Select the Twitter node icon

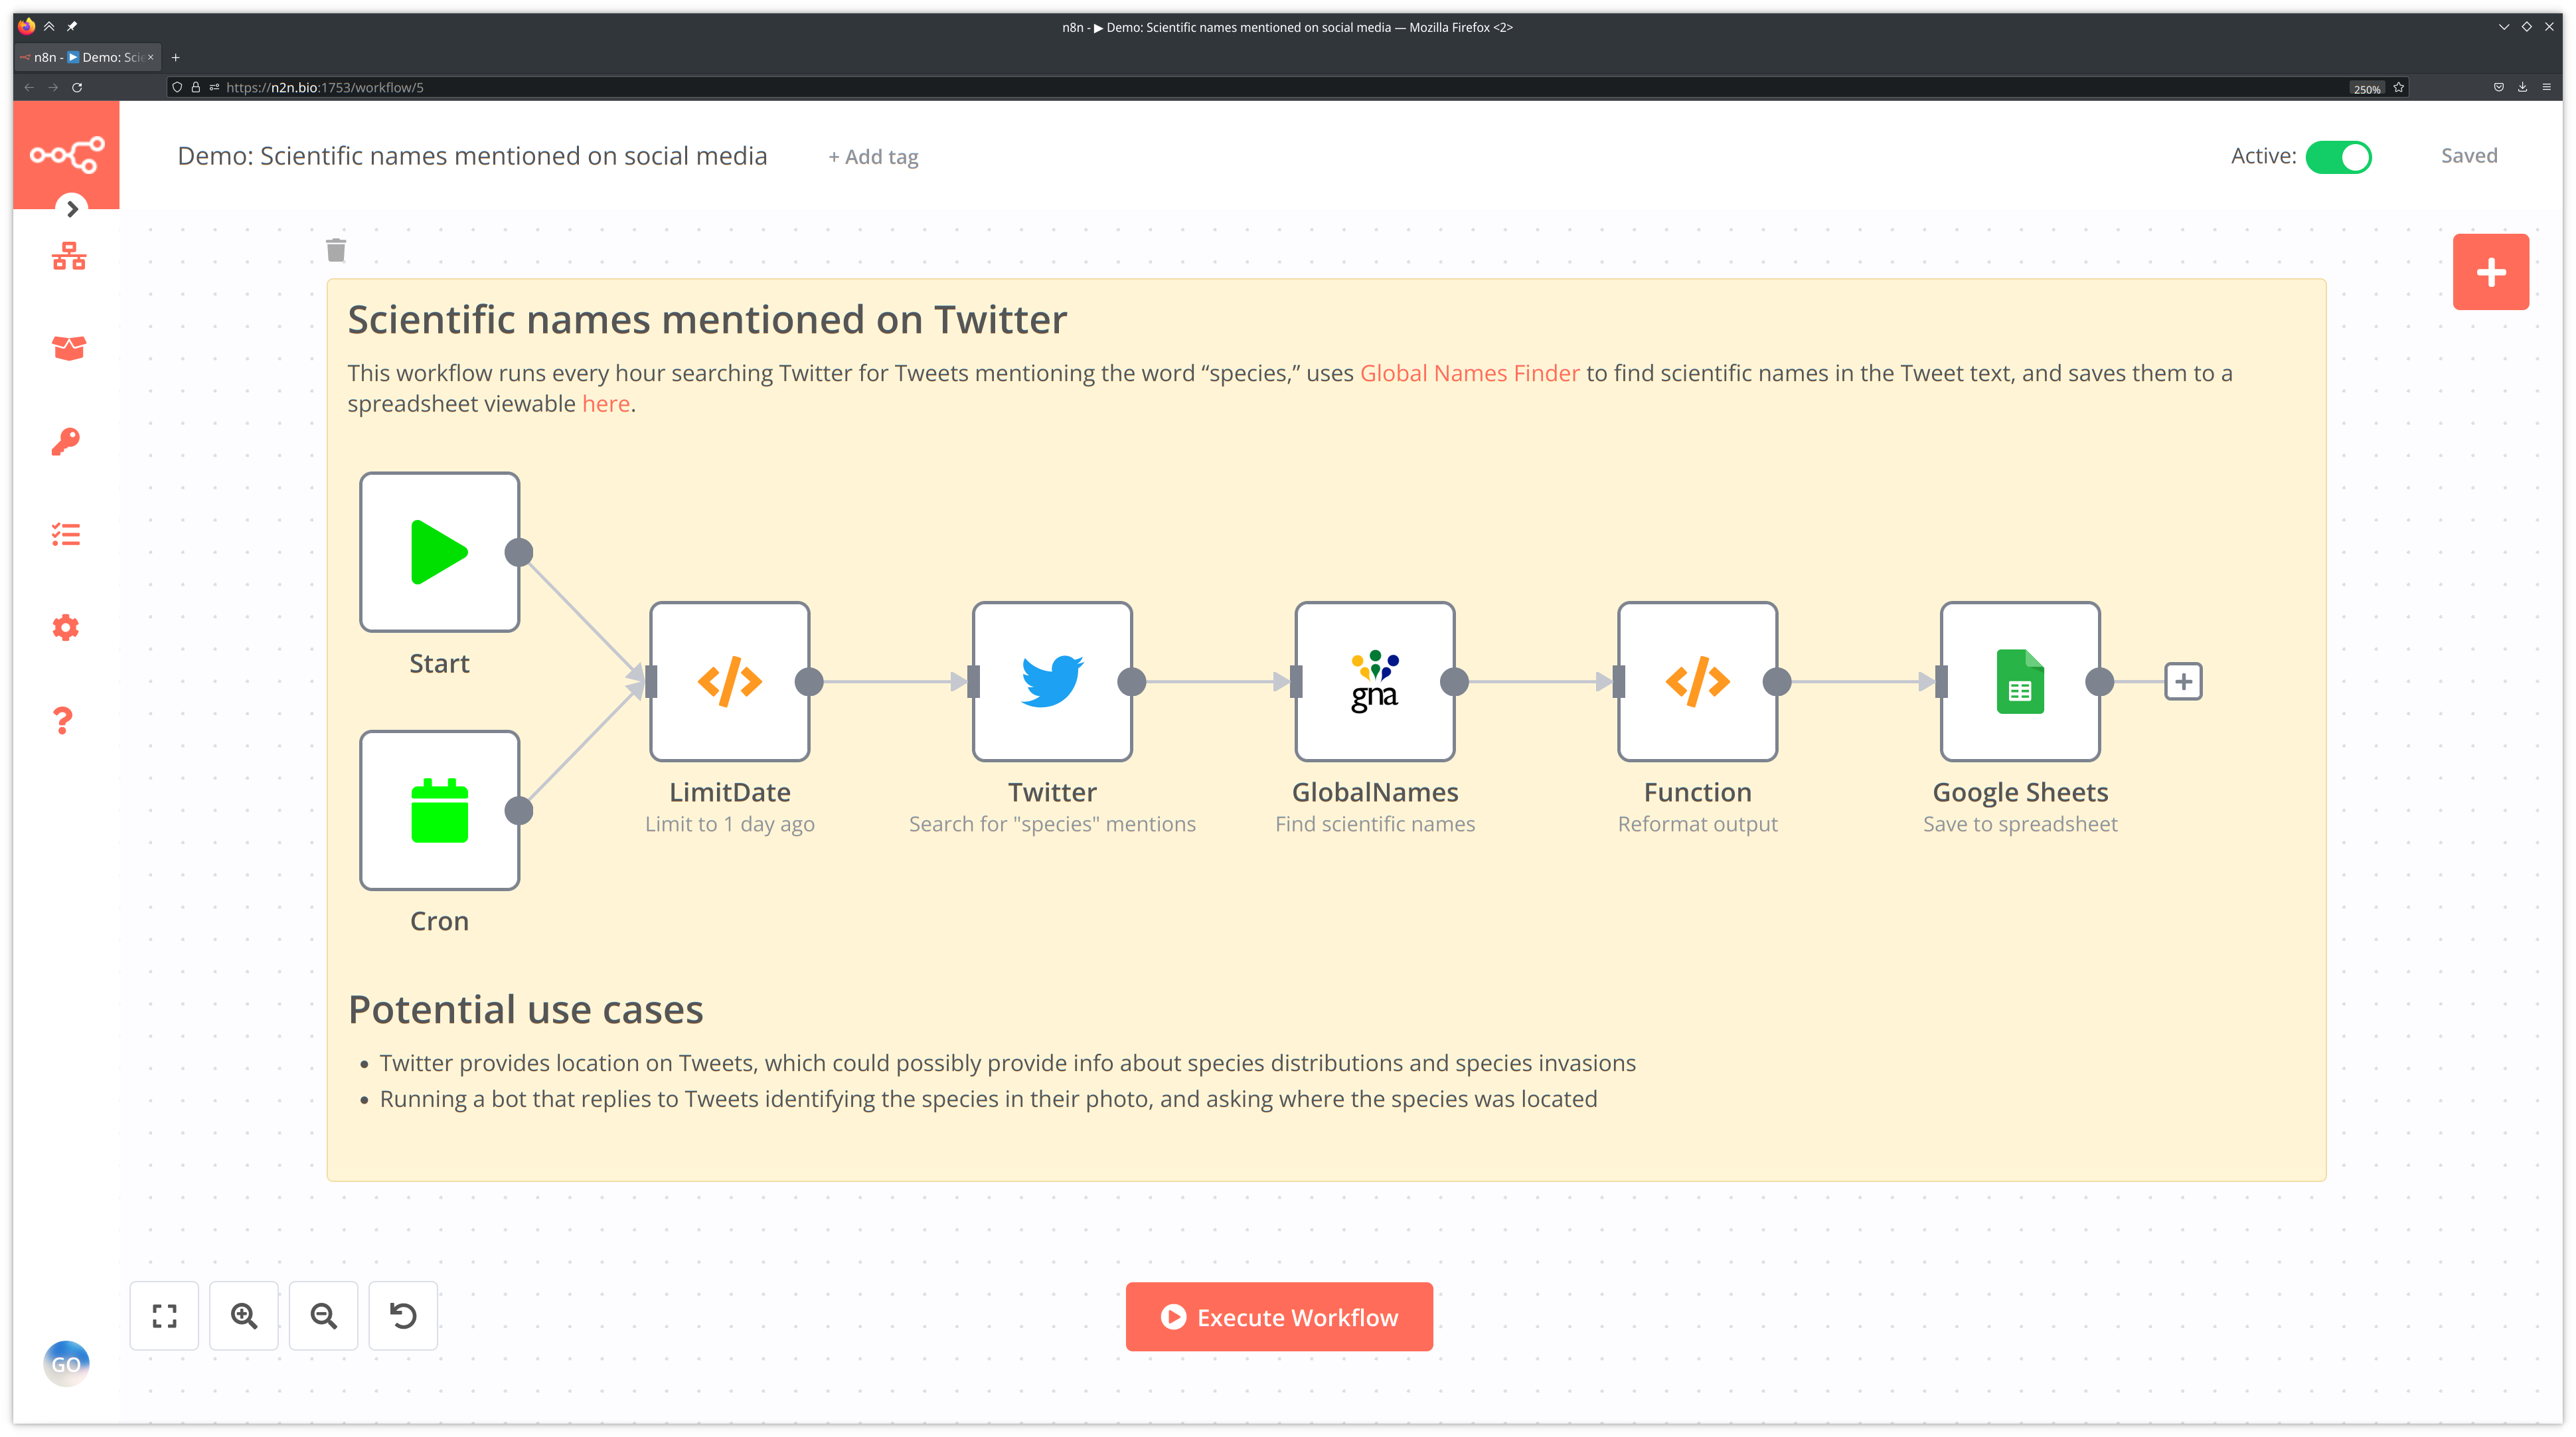[1052, 681]
